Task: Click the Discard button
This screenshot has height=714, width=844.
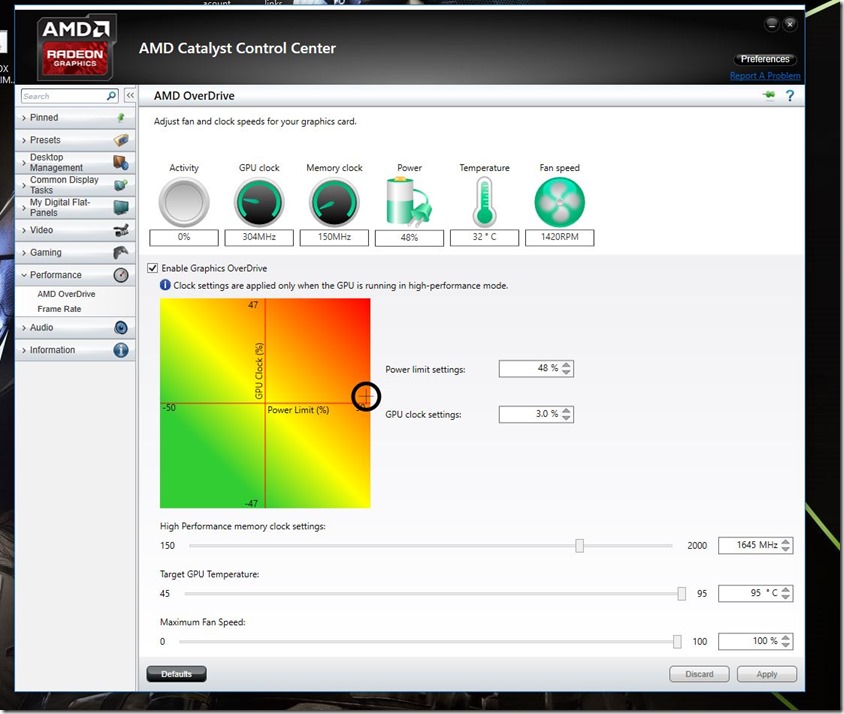Action: [699, 674]
